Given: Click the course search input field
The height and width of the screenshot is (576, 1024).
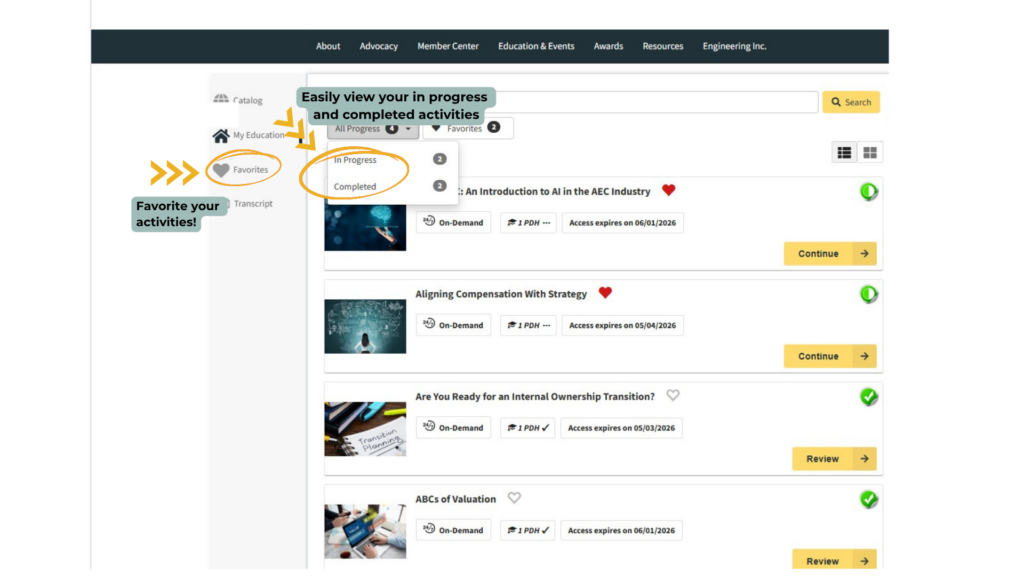Looking at the screenshot, I should (660, 102).
